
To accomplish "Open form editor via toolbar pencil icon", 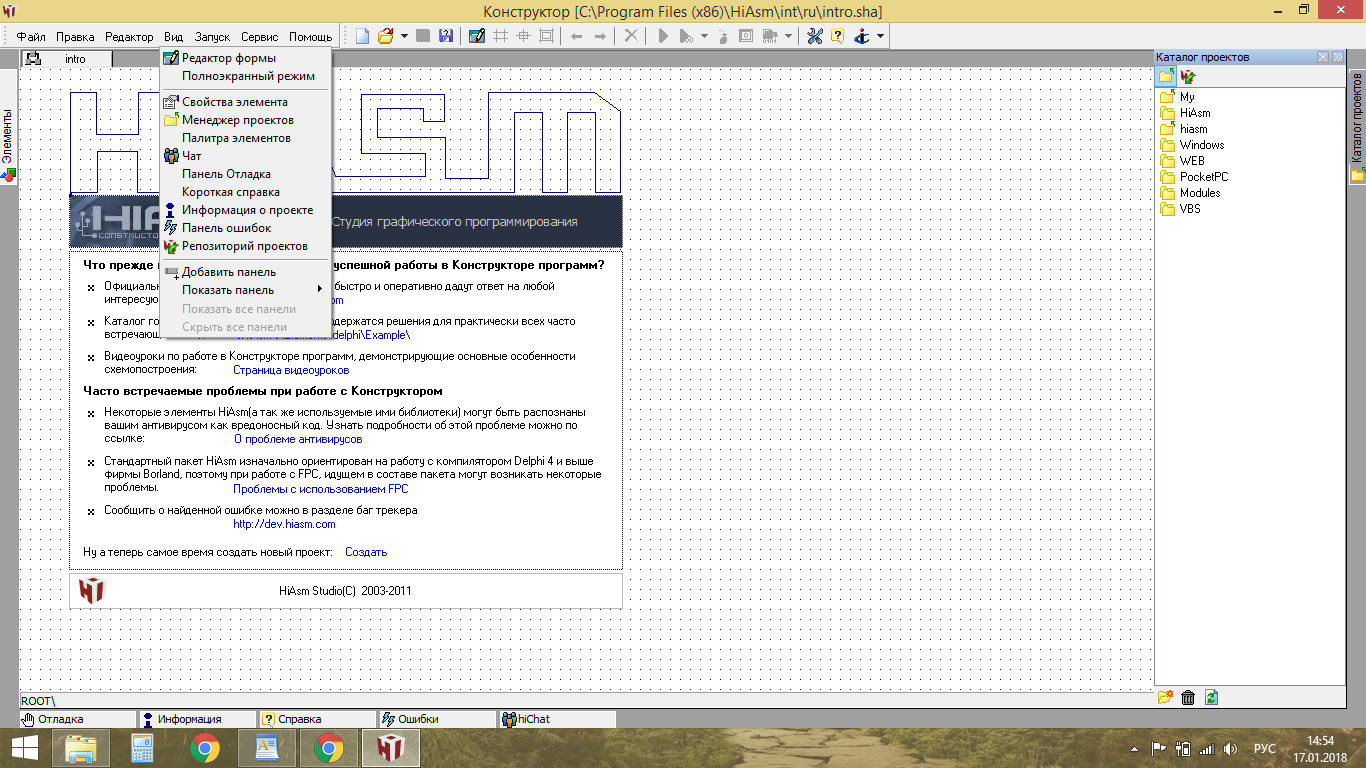I will coord(477,36).
